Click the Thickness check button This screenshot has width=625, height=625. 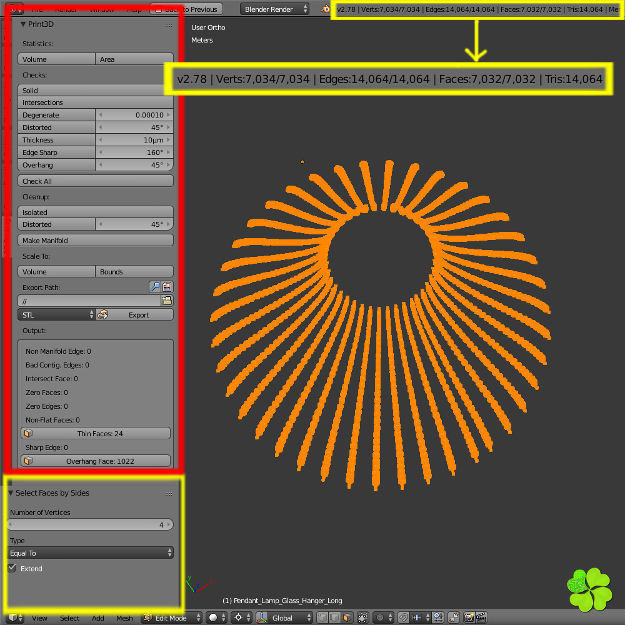[57, 140]
